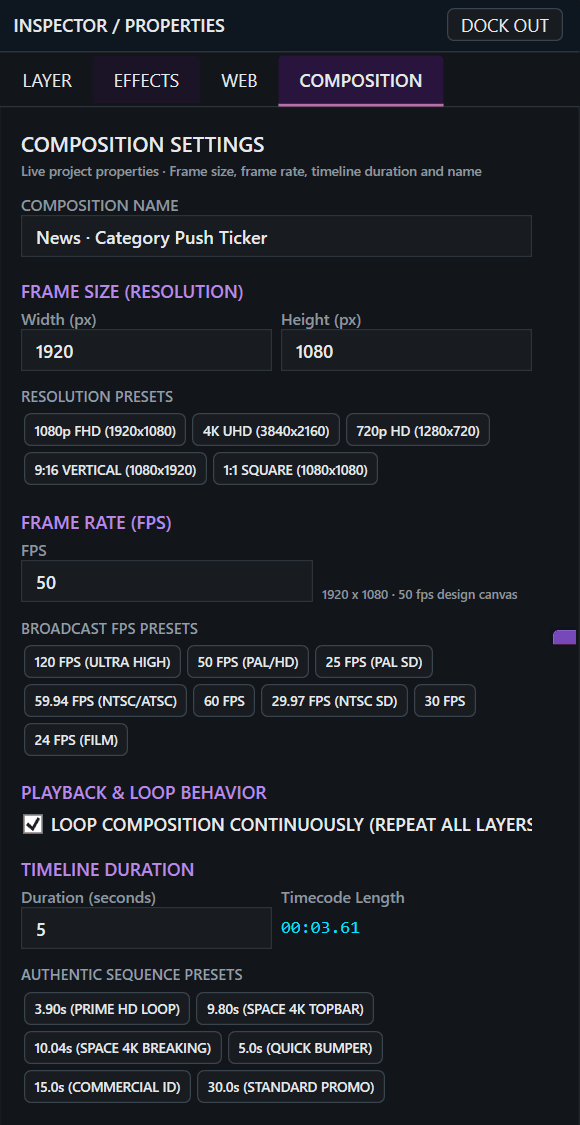580x1125 pixels.
Task: Click the FPS input field
Action: click(x=167, y=581)
